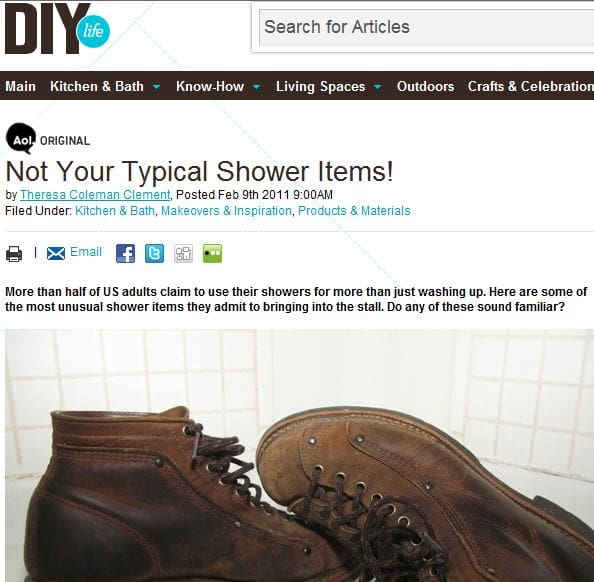Open the Main menu item
The width and height of the screenshot is (594, 582).
(x=20, y=86)
